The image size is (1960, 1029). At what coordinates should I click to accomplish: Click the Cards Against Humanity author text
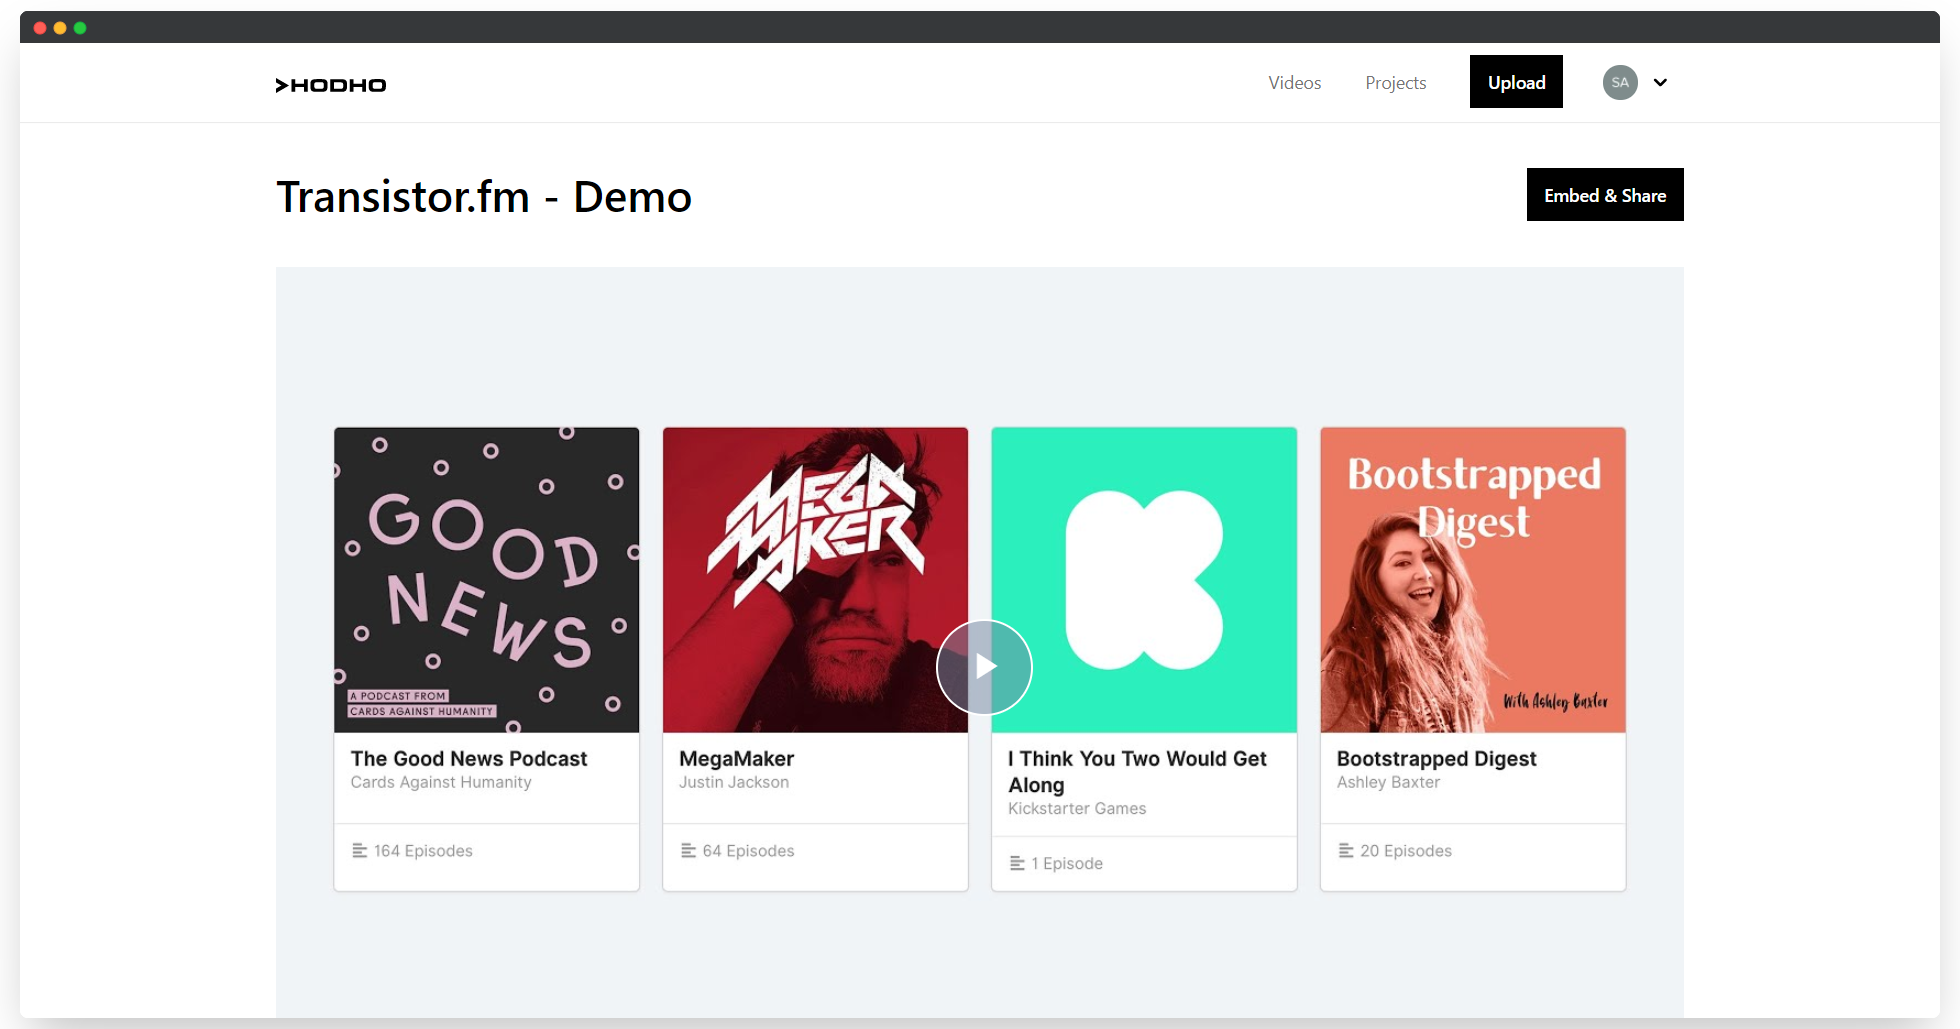point(441,782)
